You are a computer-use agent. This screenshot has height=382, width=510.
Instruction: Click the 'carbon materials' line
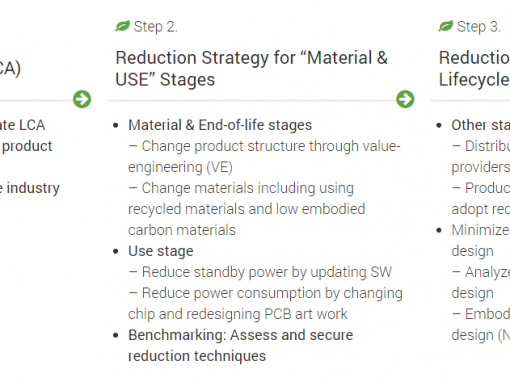click(182, 230)
